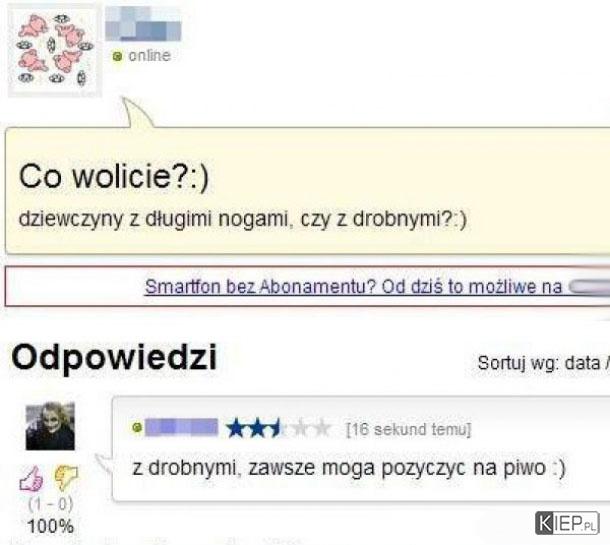
Task: Click the green online dot near asker name
Action: pyautogui.click(x=117, y=56)
